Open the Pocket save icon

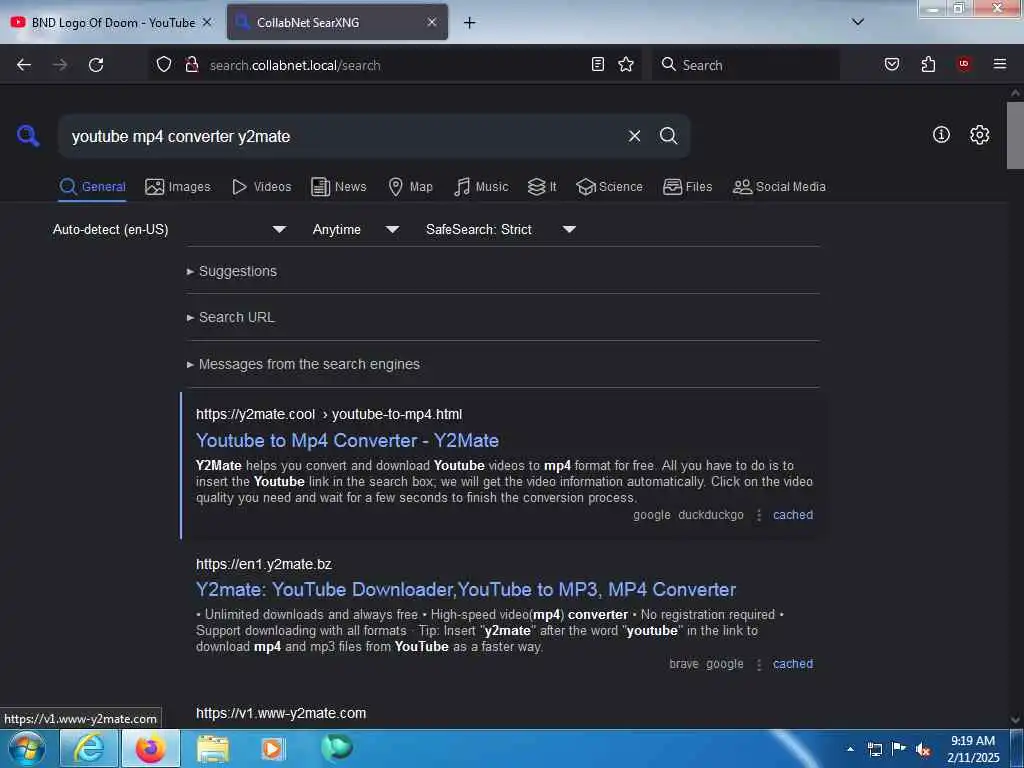point(892,64)
